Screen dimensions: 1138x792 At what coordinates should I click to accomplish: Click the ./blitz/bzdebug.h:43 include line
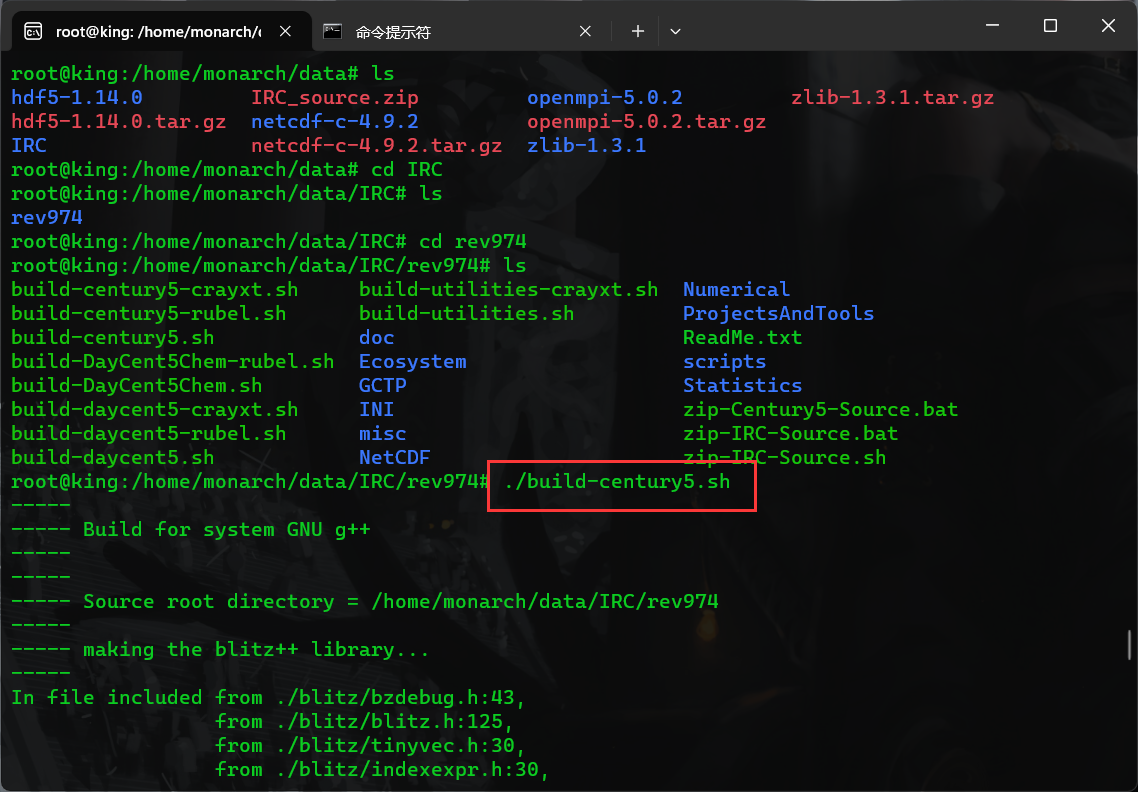401,697
